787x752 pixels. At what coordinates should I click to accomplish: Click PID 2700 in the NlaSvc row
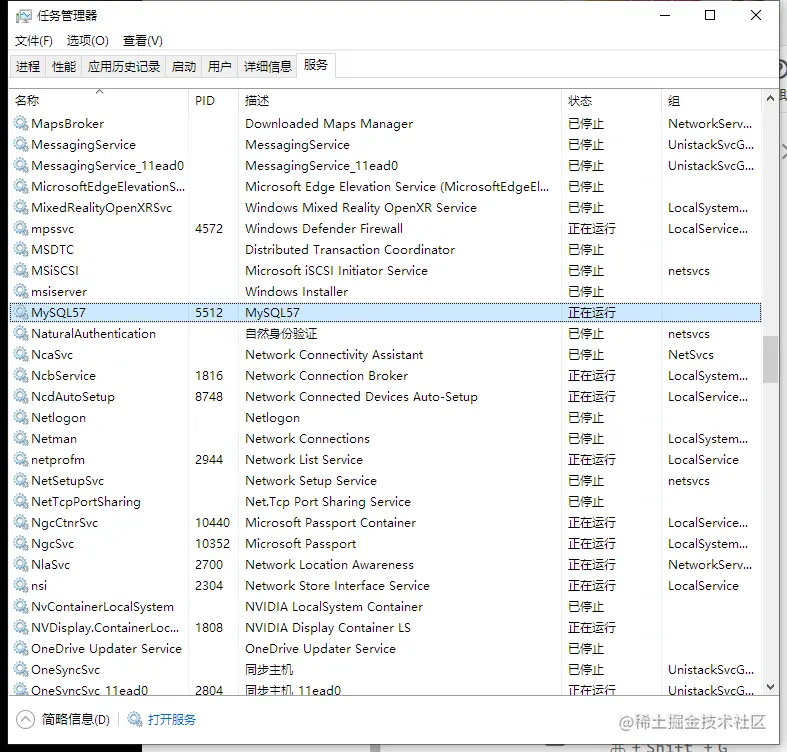[209, 565]
